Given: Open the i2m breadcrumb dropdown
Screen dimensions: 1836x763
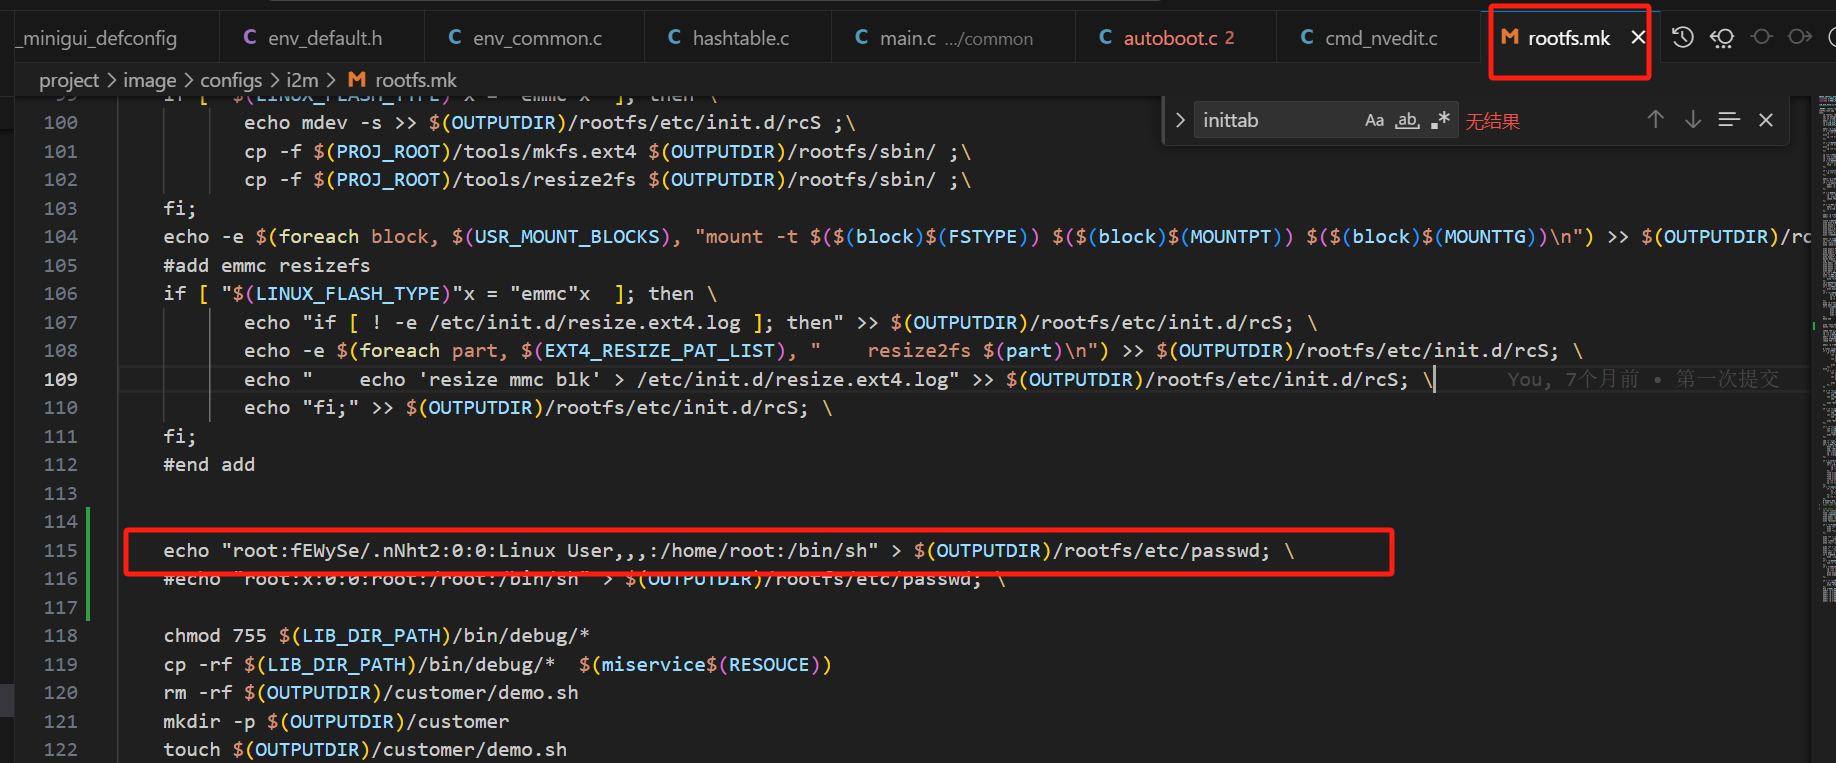Looking at the screenshot, I should point(302,80).
